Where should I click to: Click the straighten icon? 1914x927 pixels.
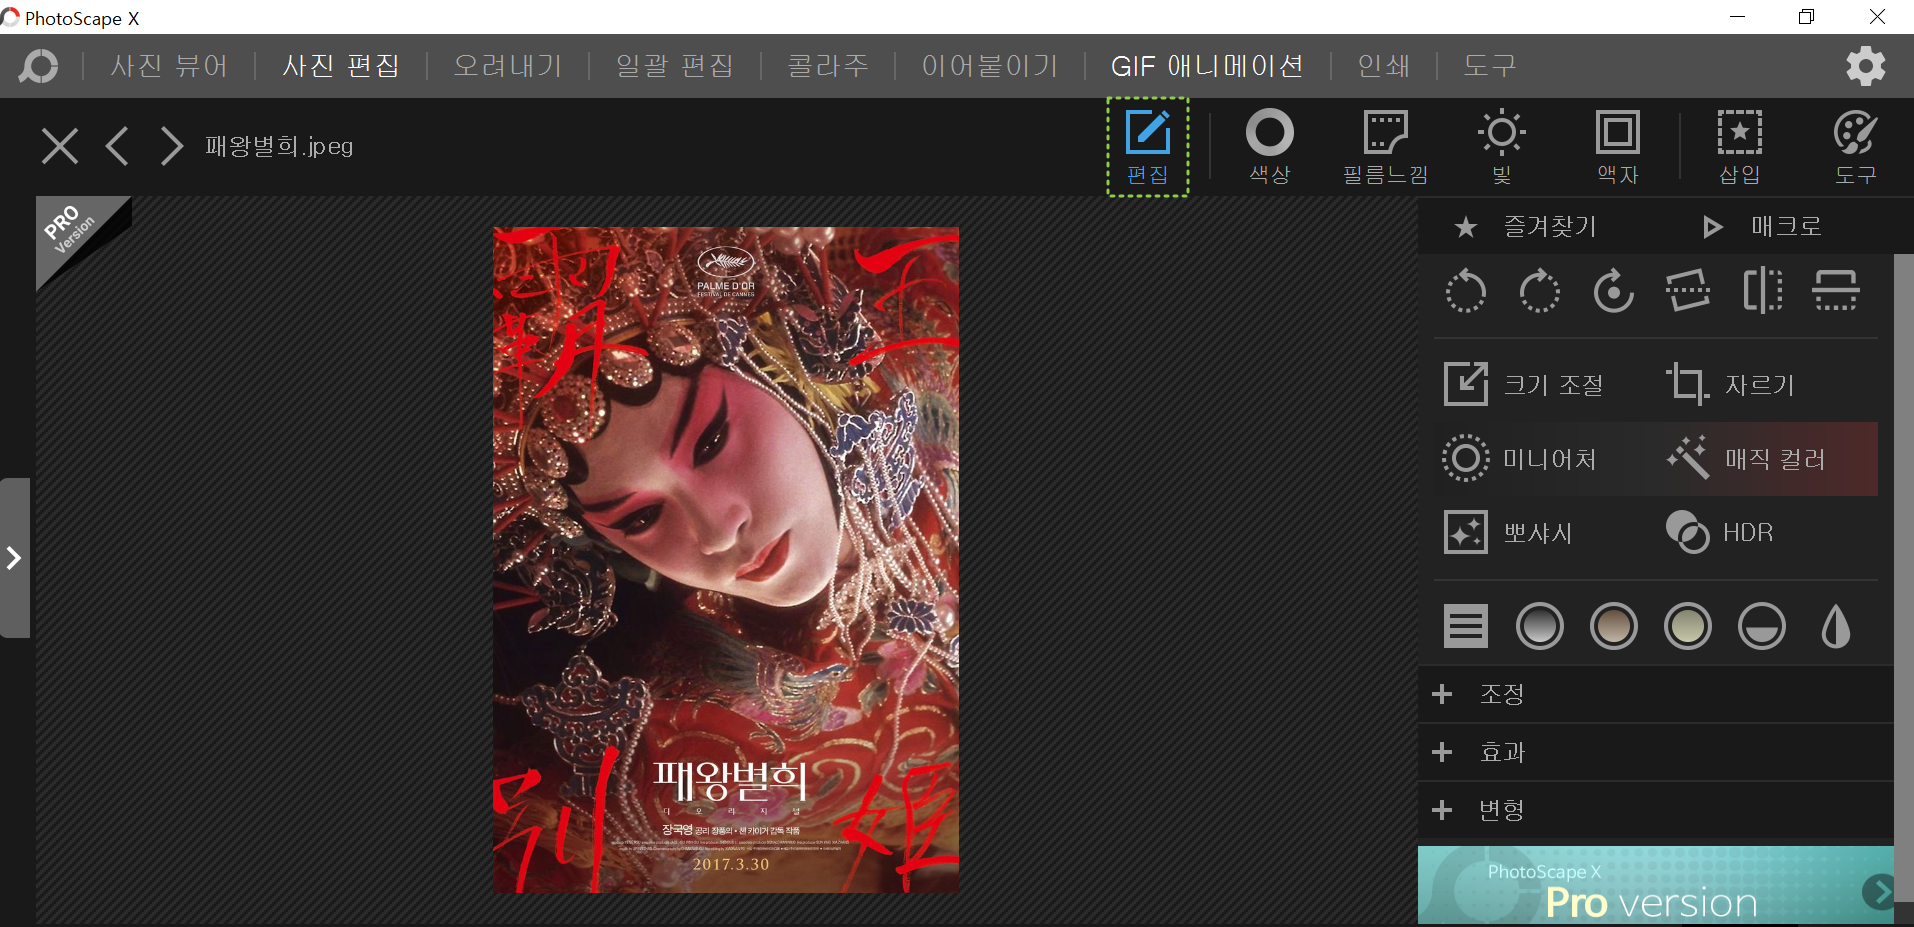pyautogui.click(x=1688, y=291)
